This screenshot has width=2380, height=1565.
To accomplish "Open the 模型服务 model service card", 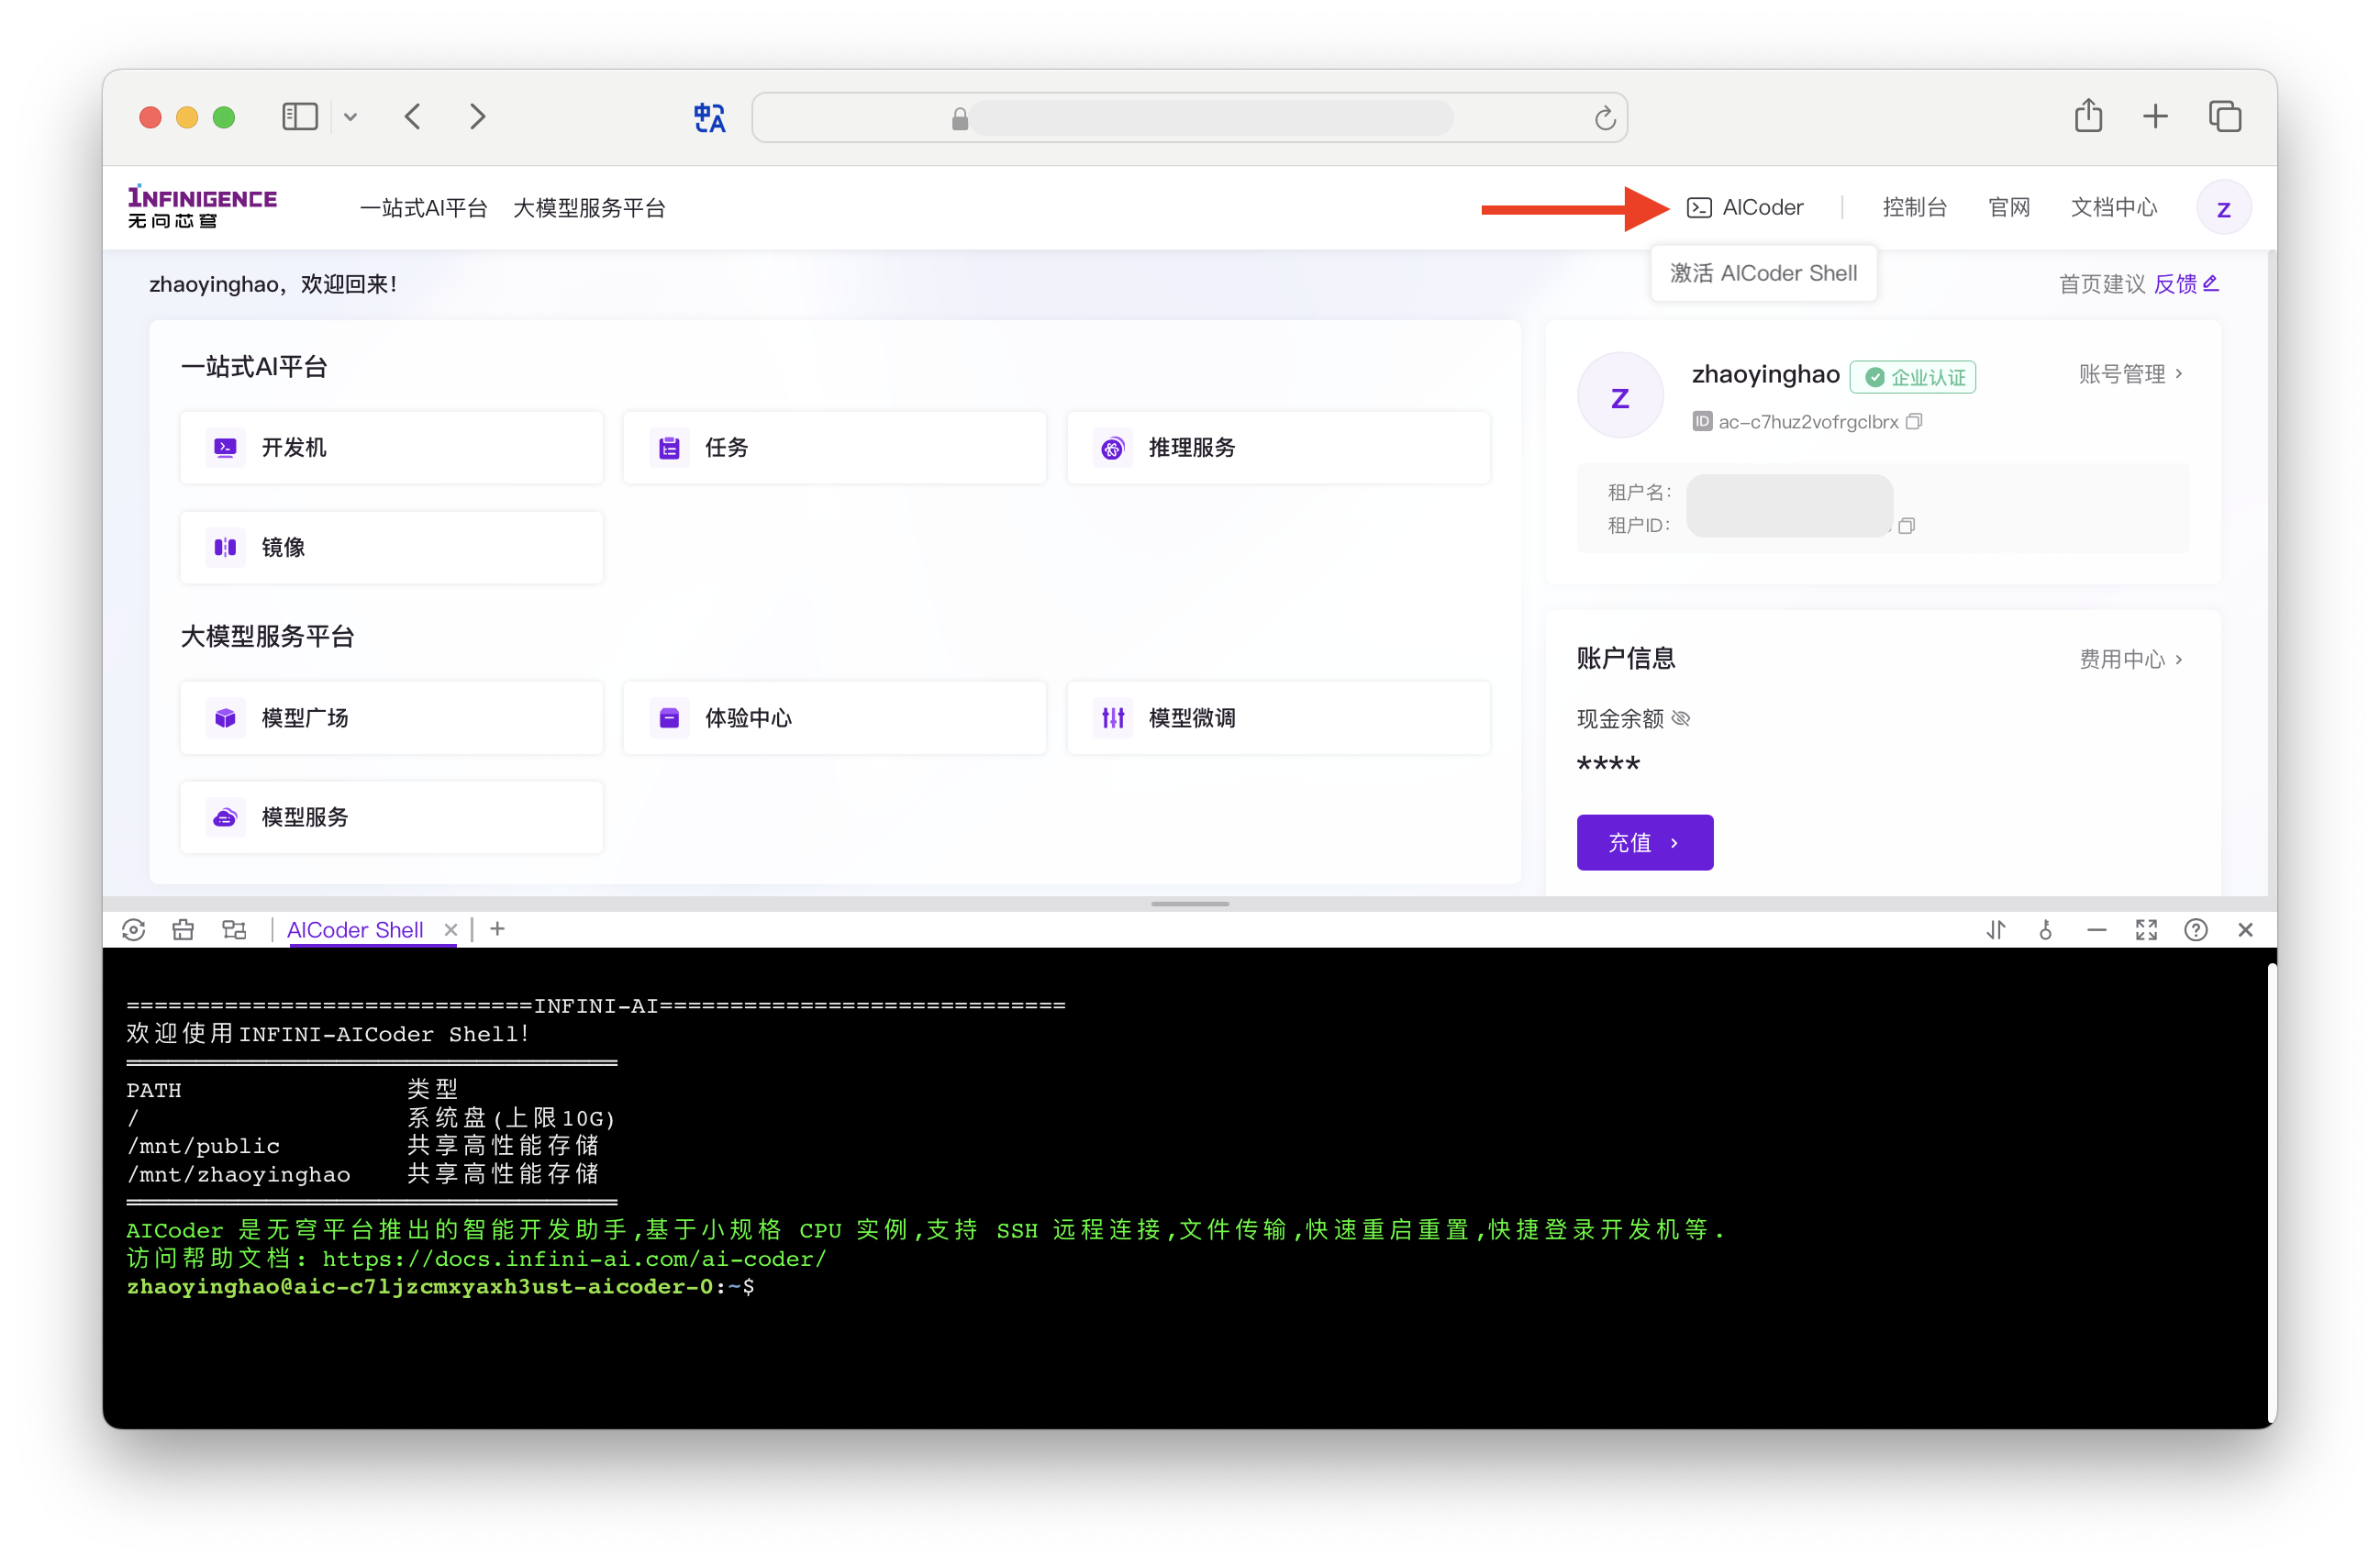I will click(x=391, y=817).
